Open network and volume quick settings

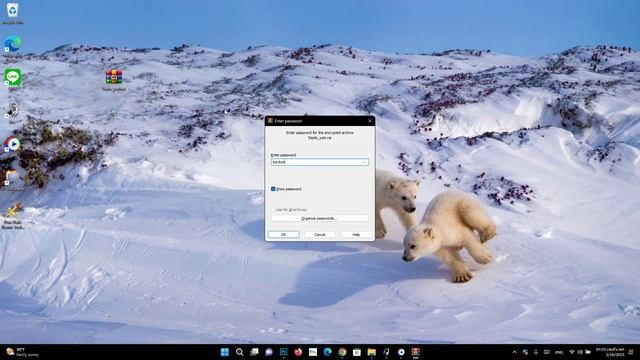(580, 352)
